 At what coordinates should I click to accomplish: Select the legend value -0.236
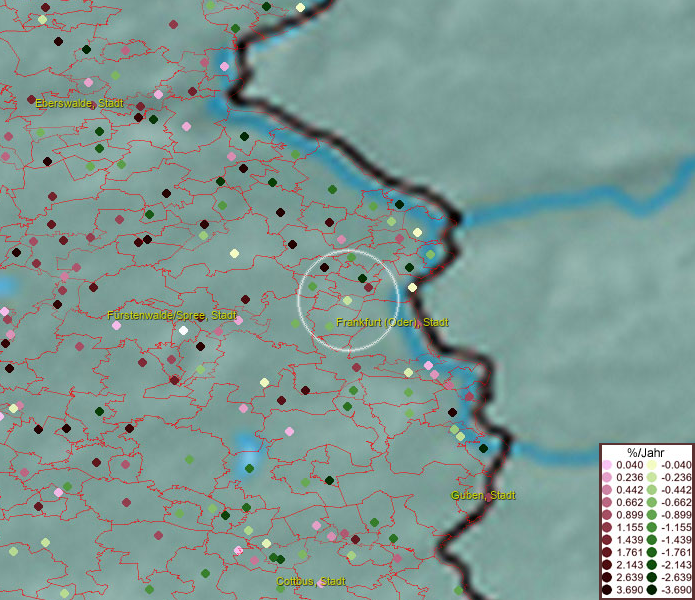coord(676,477)
